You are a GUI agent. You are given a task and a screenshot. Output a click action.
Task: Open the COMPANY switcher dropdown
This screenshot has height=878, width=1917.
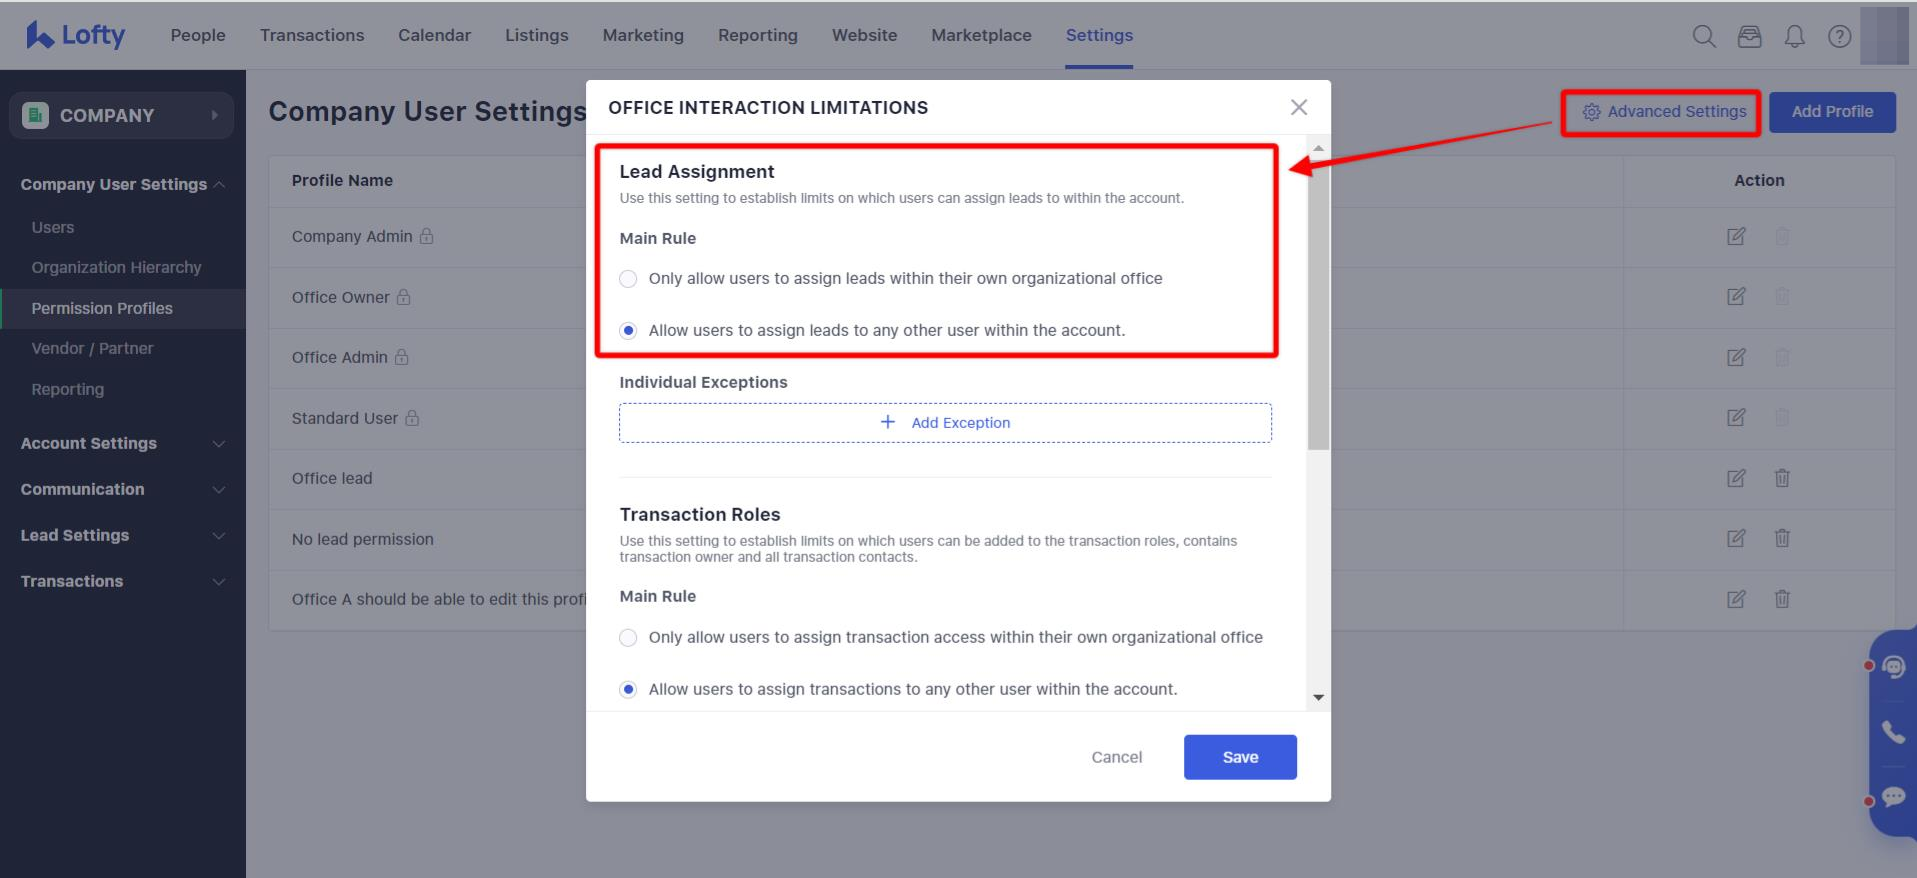pyautogui.click(x=121, y=116)
